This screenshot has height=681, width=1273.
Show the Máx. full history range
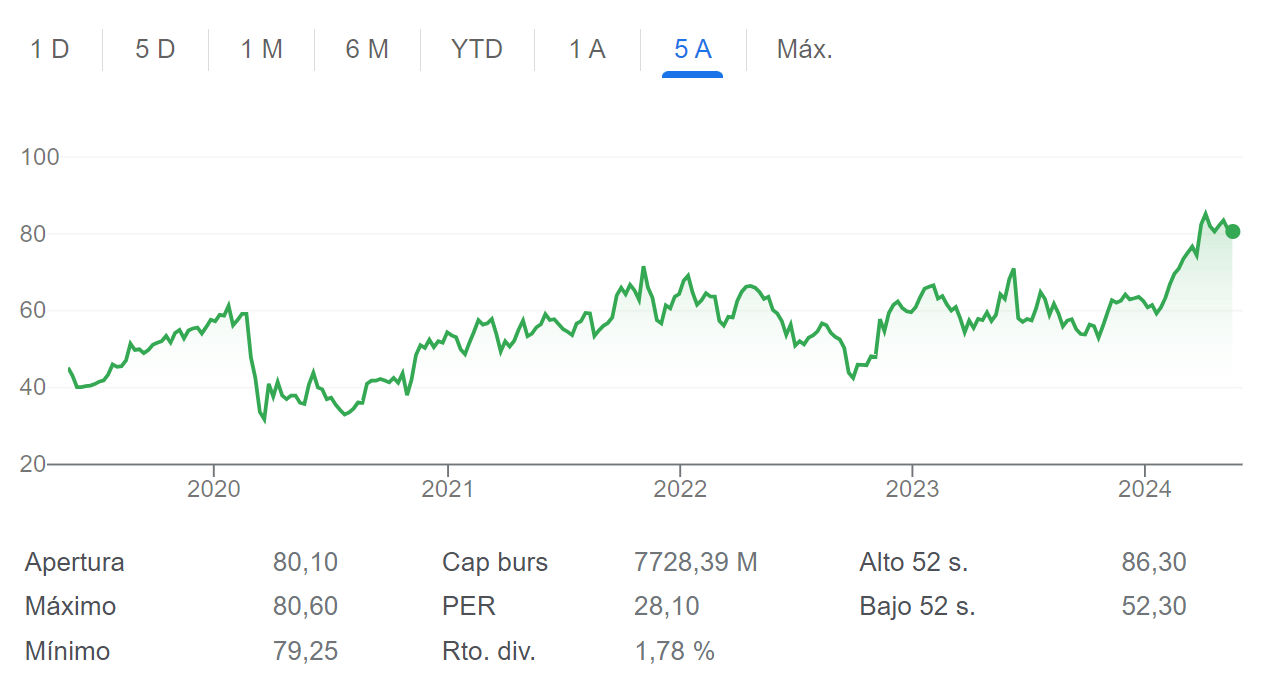pyautogui.click(x=805, y=49)
